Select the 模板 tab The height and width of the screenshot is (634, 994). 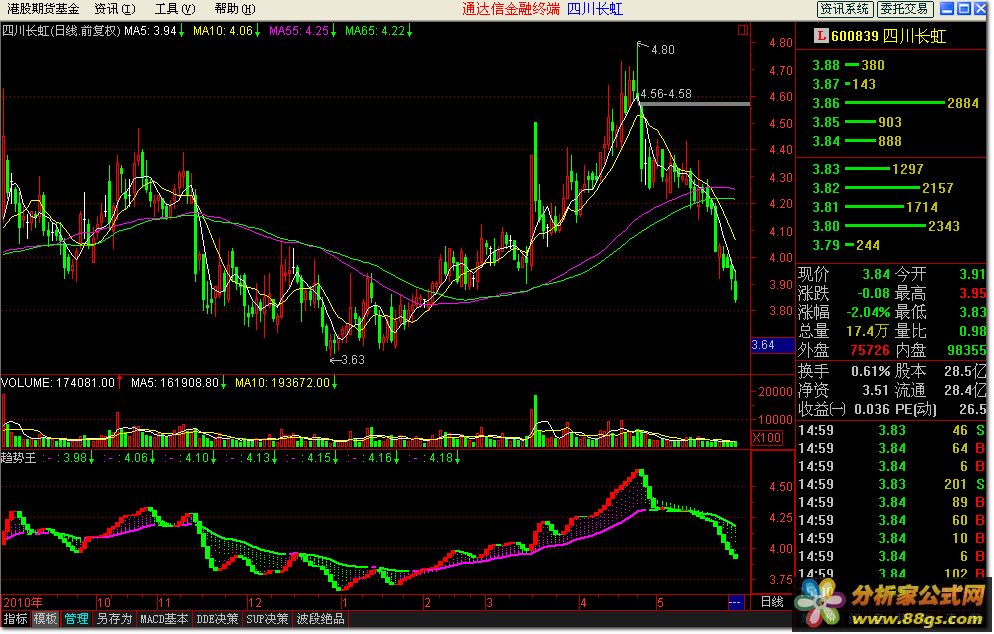(x=45, y=619)
